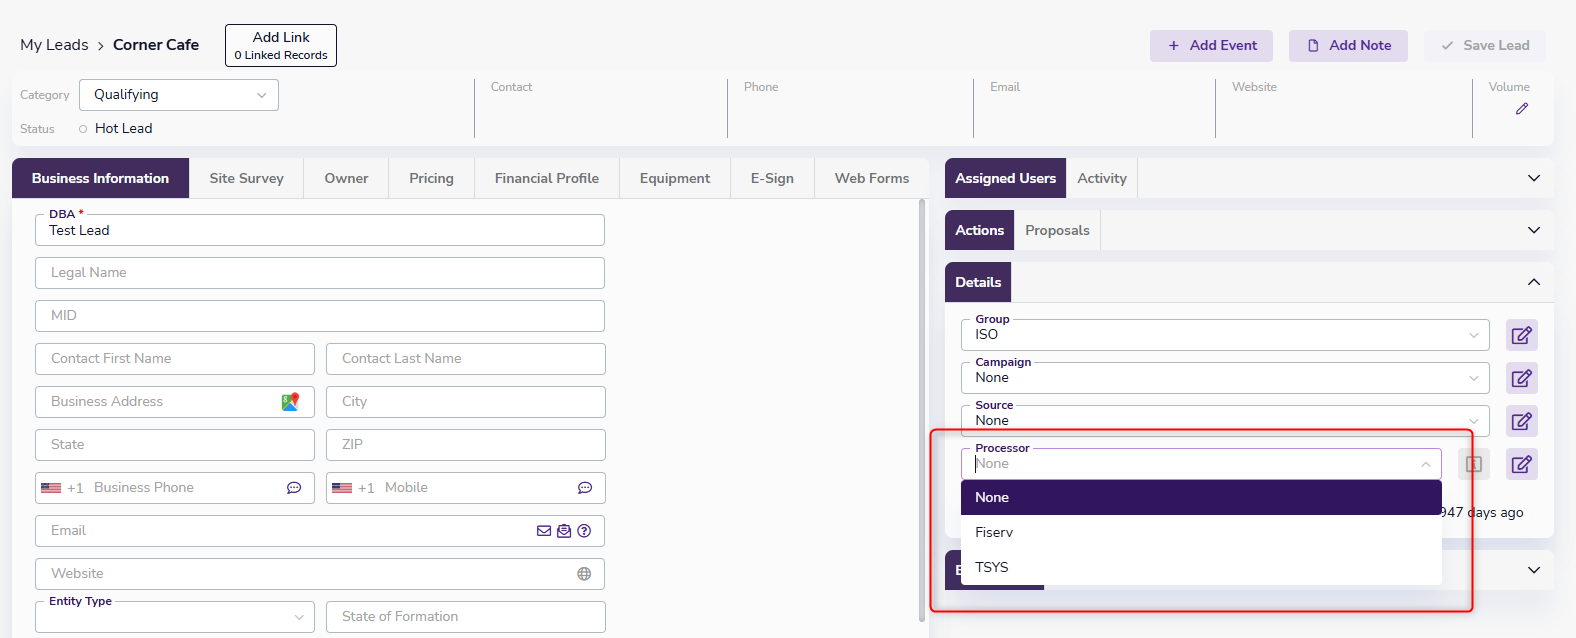This screenshot has width=1576, height=638.
Task: Open the Category dropdown showing Qualifying
Action: (179, 95)
